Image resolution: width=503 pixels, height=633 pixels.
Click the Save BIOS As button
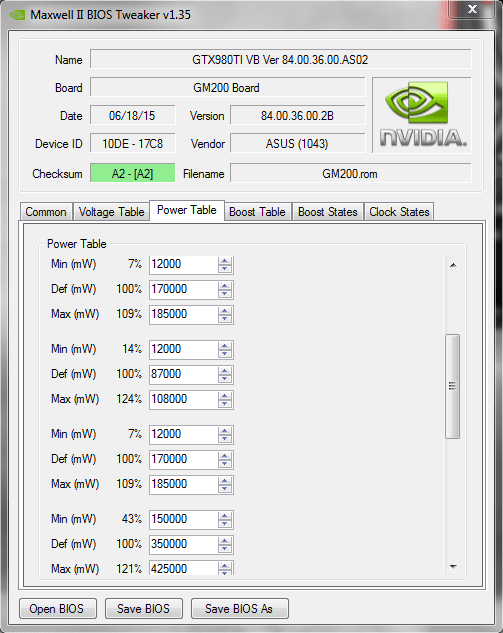coord(240,608)
